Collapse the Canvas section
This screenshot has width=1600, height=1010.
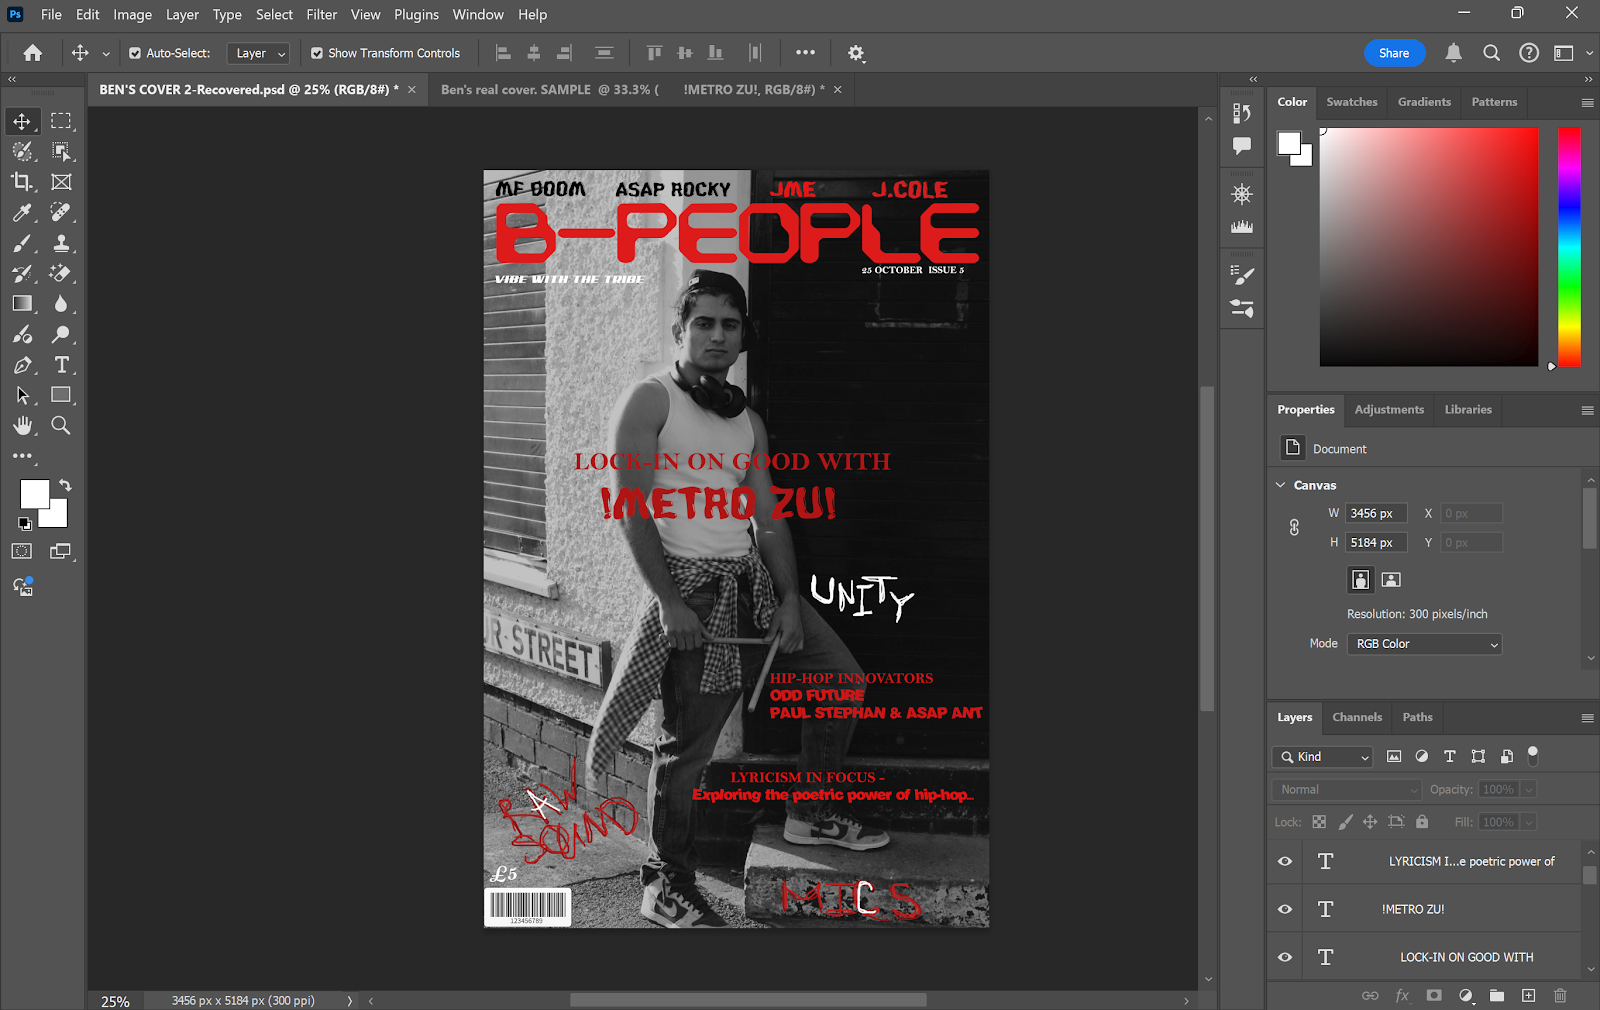point(1280,485)
